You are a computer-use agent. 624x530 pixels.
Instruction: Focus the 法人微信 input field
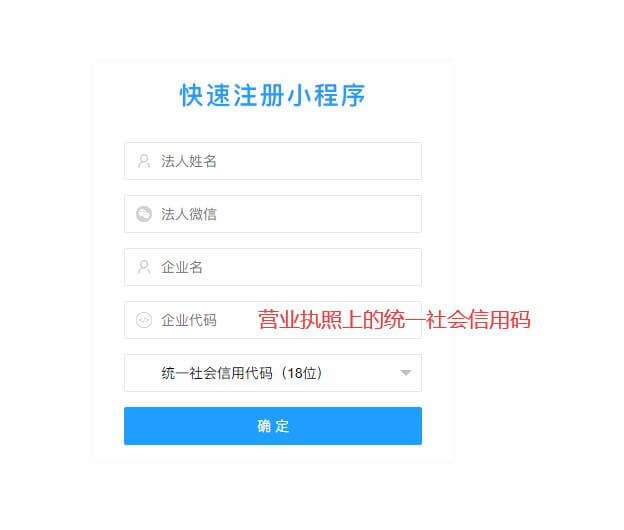273,214
